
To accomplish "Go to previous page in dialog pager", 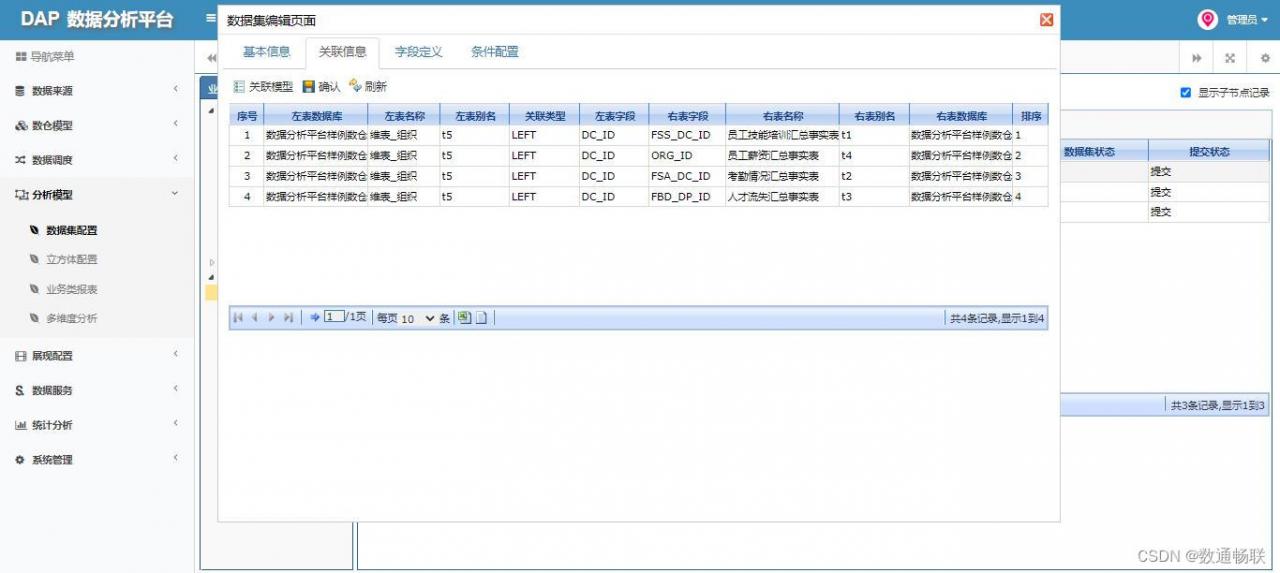I will (254, 318).
